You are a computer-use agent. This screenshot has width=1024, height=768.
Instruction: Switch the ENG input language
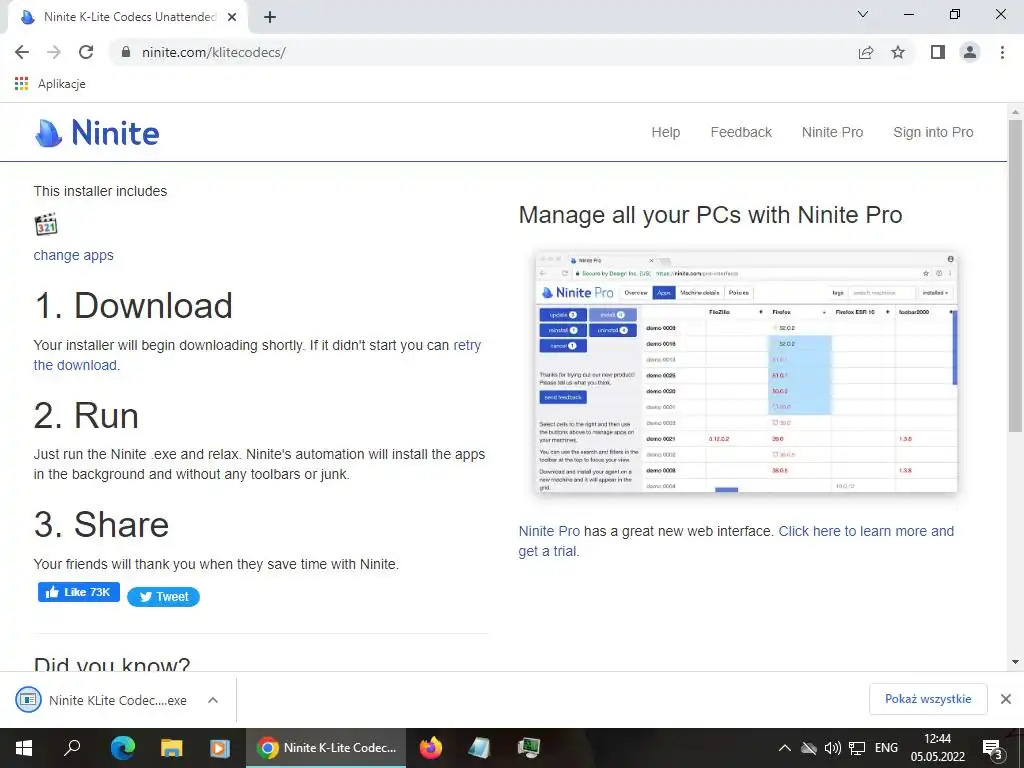coord(886,748)
